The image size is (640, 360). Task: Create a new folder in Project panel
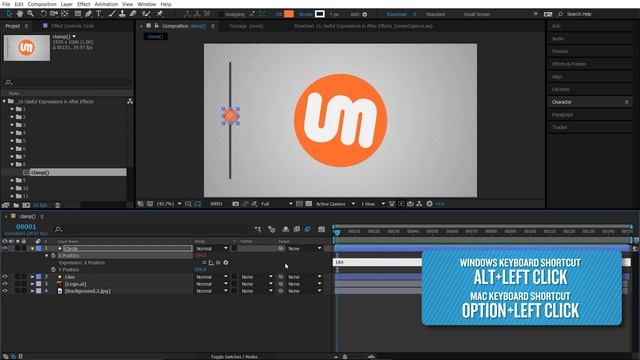point(16,205)
